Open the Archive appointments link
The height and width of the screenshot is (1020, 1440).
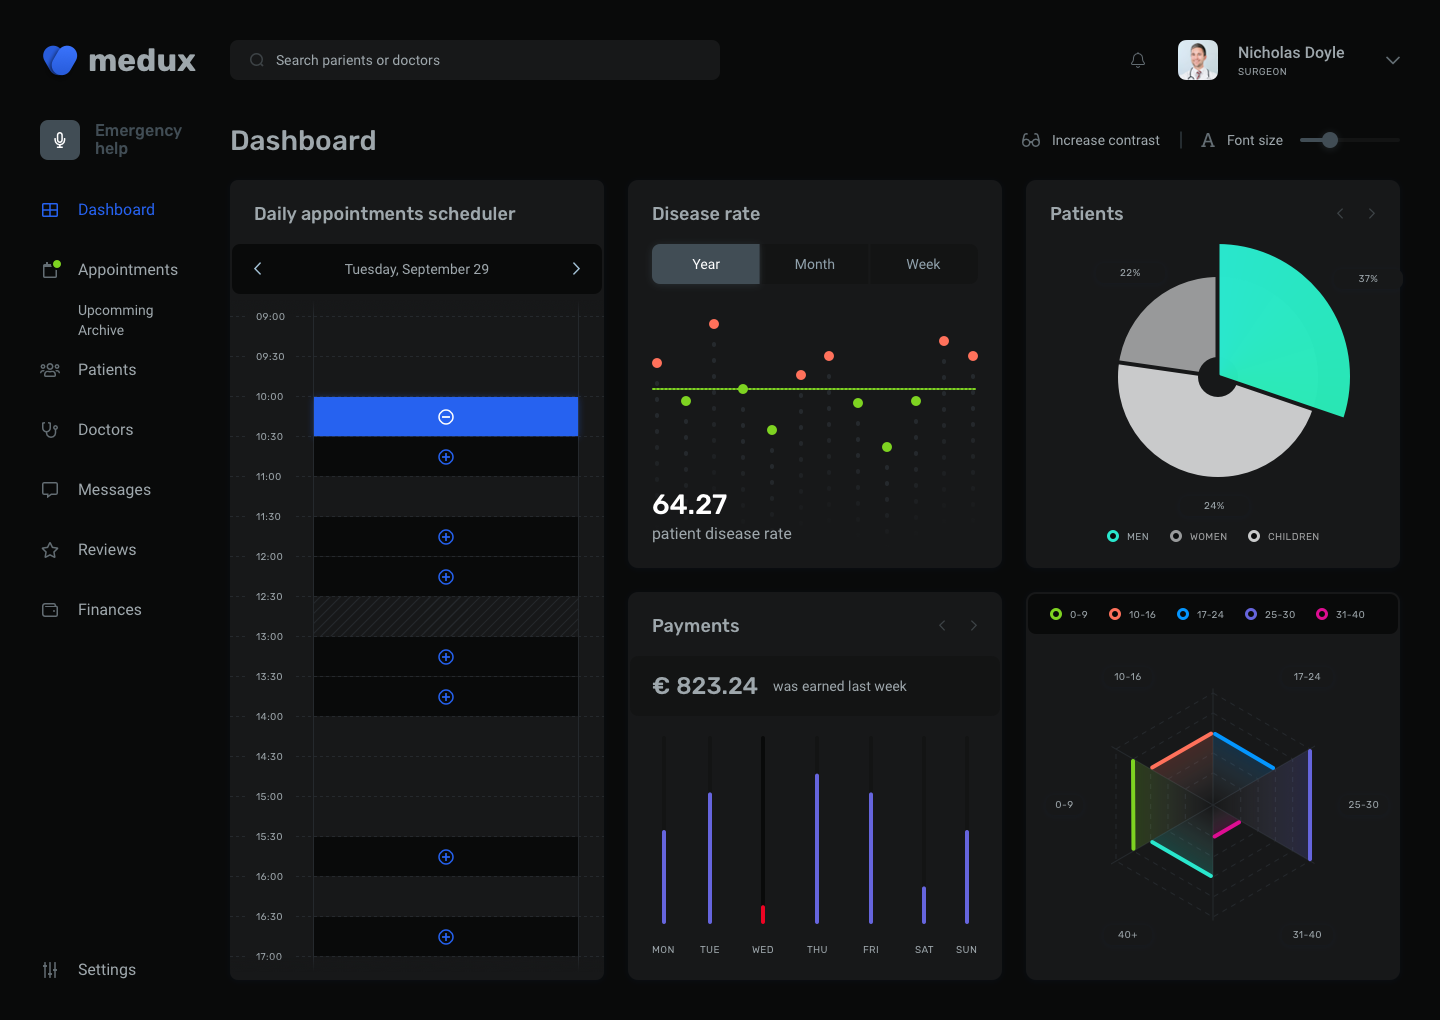pyautogui.click(x=101, y=330)
